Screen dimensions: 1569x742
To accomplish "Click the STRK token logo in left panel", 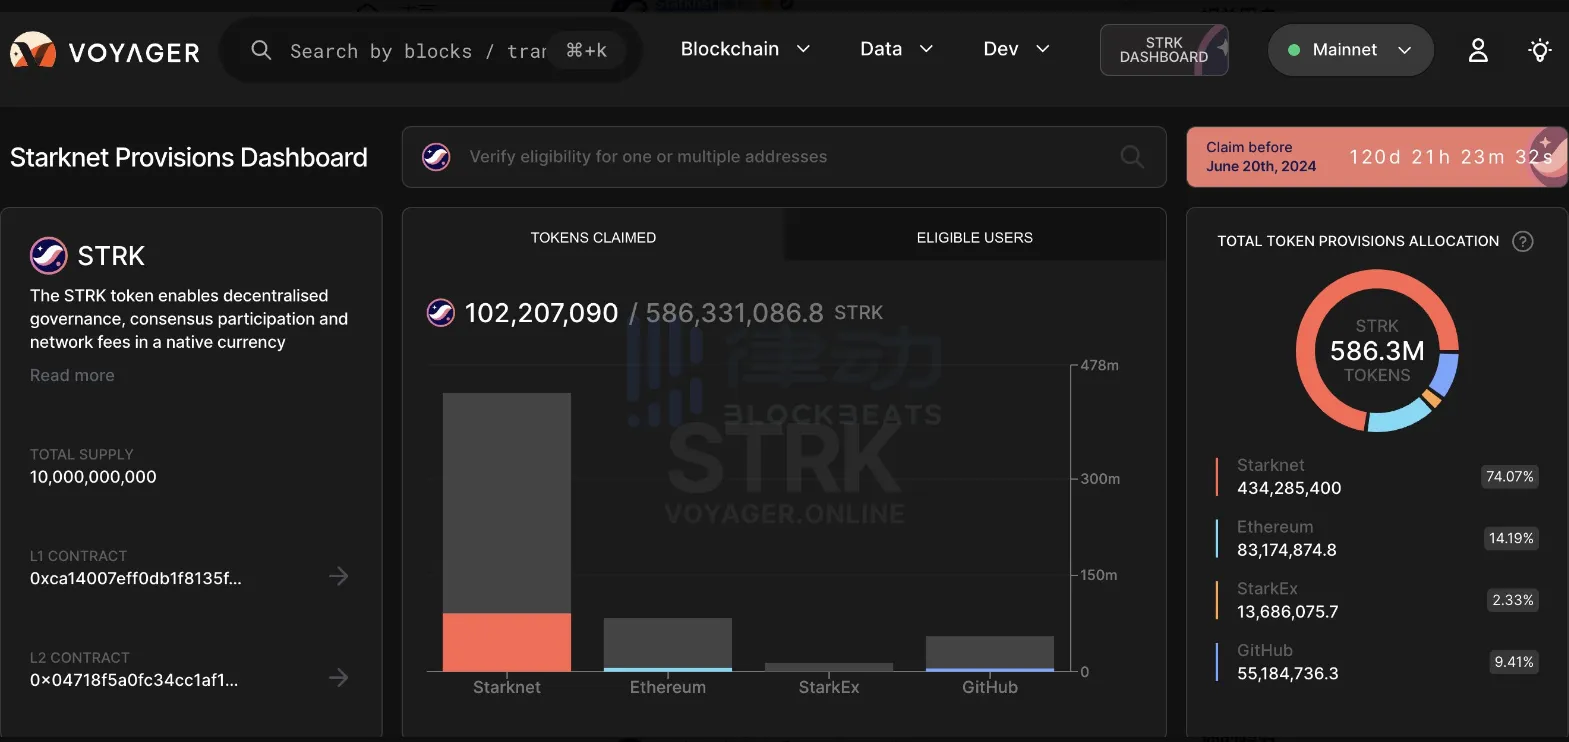I will [x=48, y=256].
